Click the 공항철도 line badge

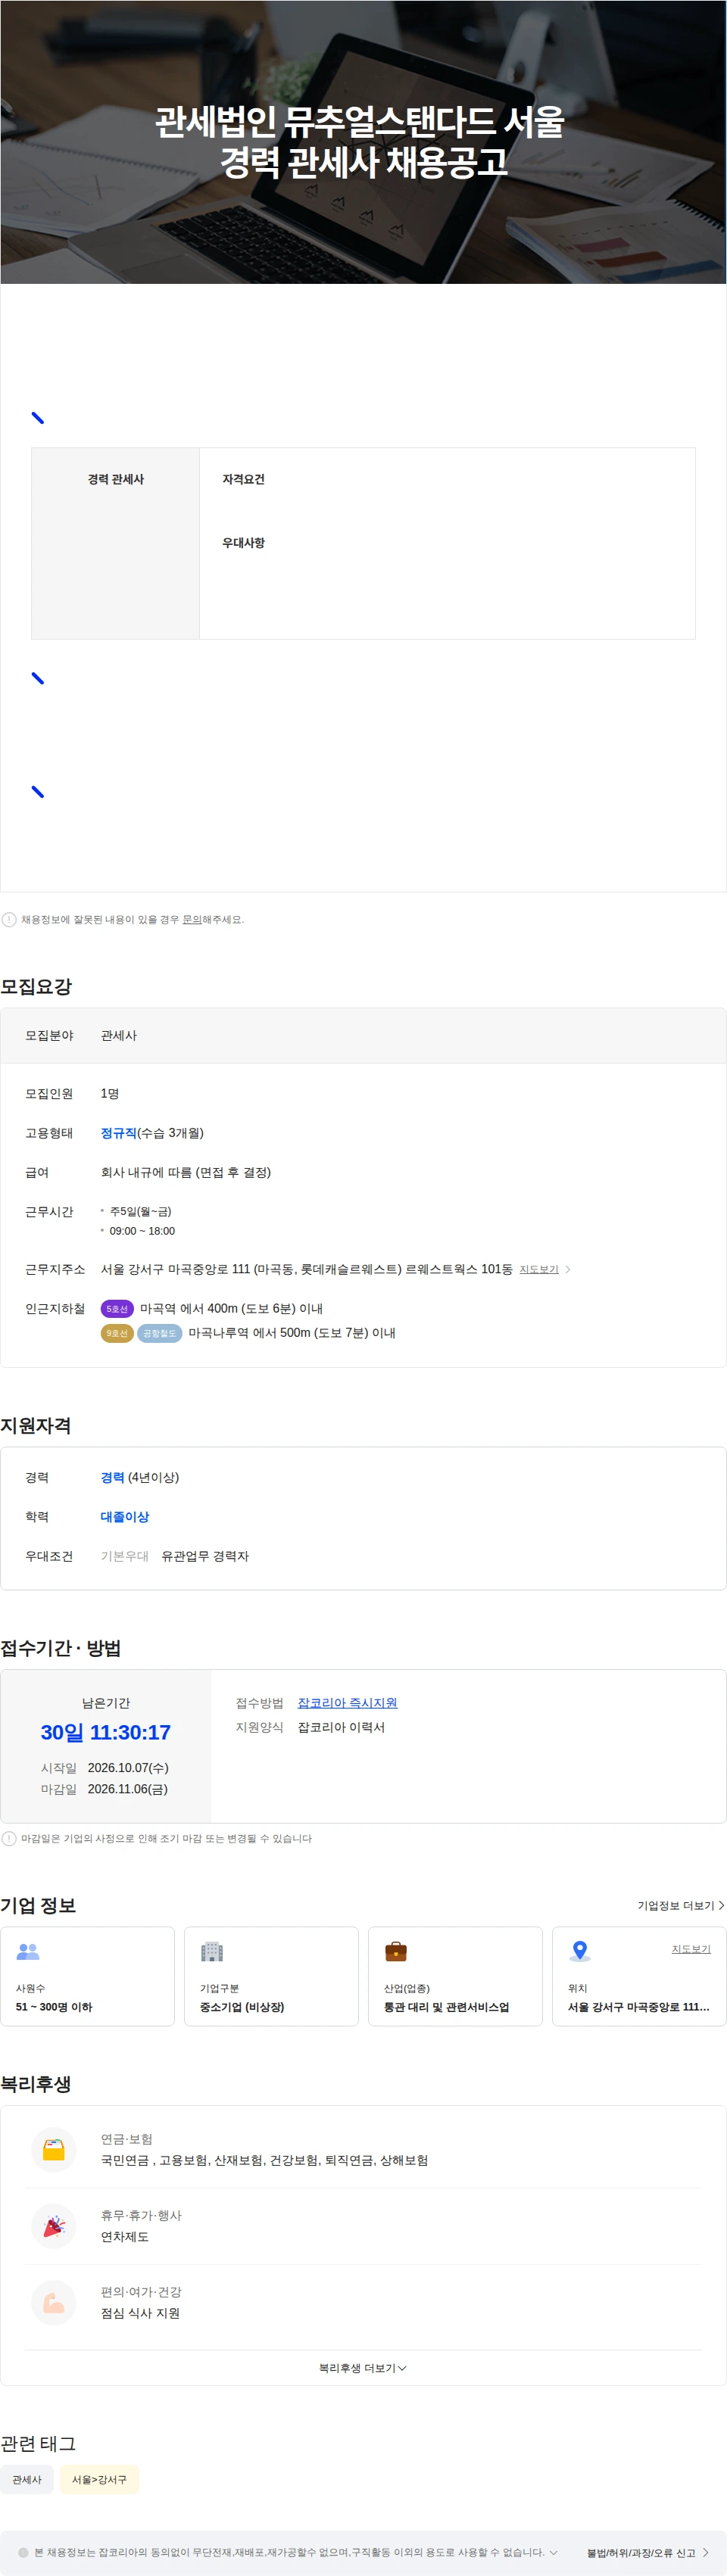[x=159, y=1333]
